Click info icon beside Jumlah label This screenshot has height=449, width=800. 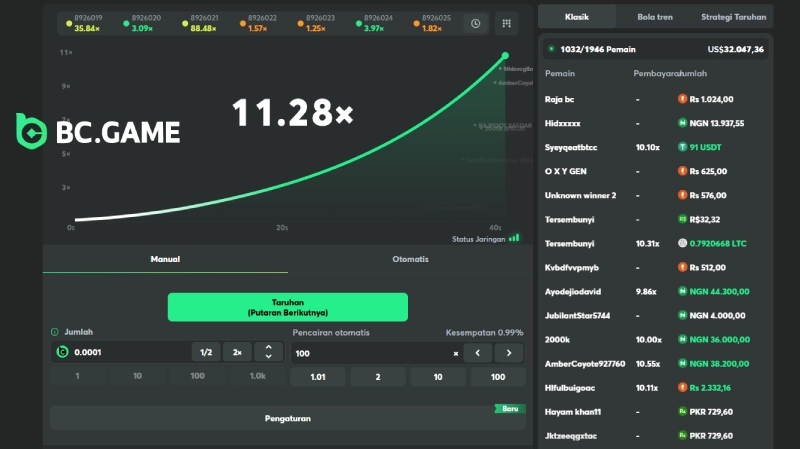coord(55,332)
